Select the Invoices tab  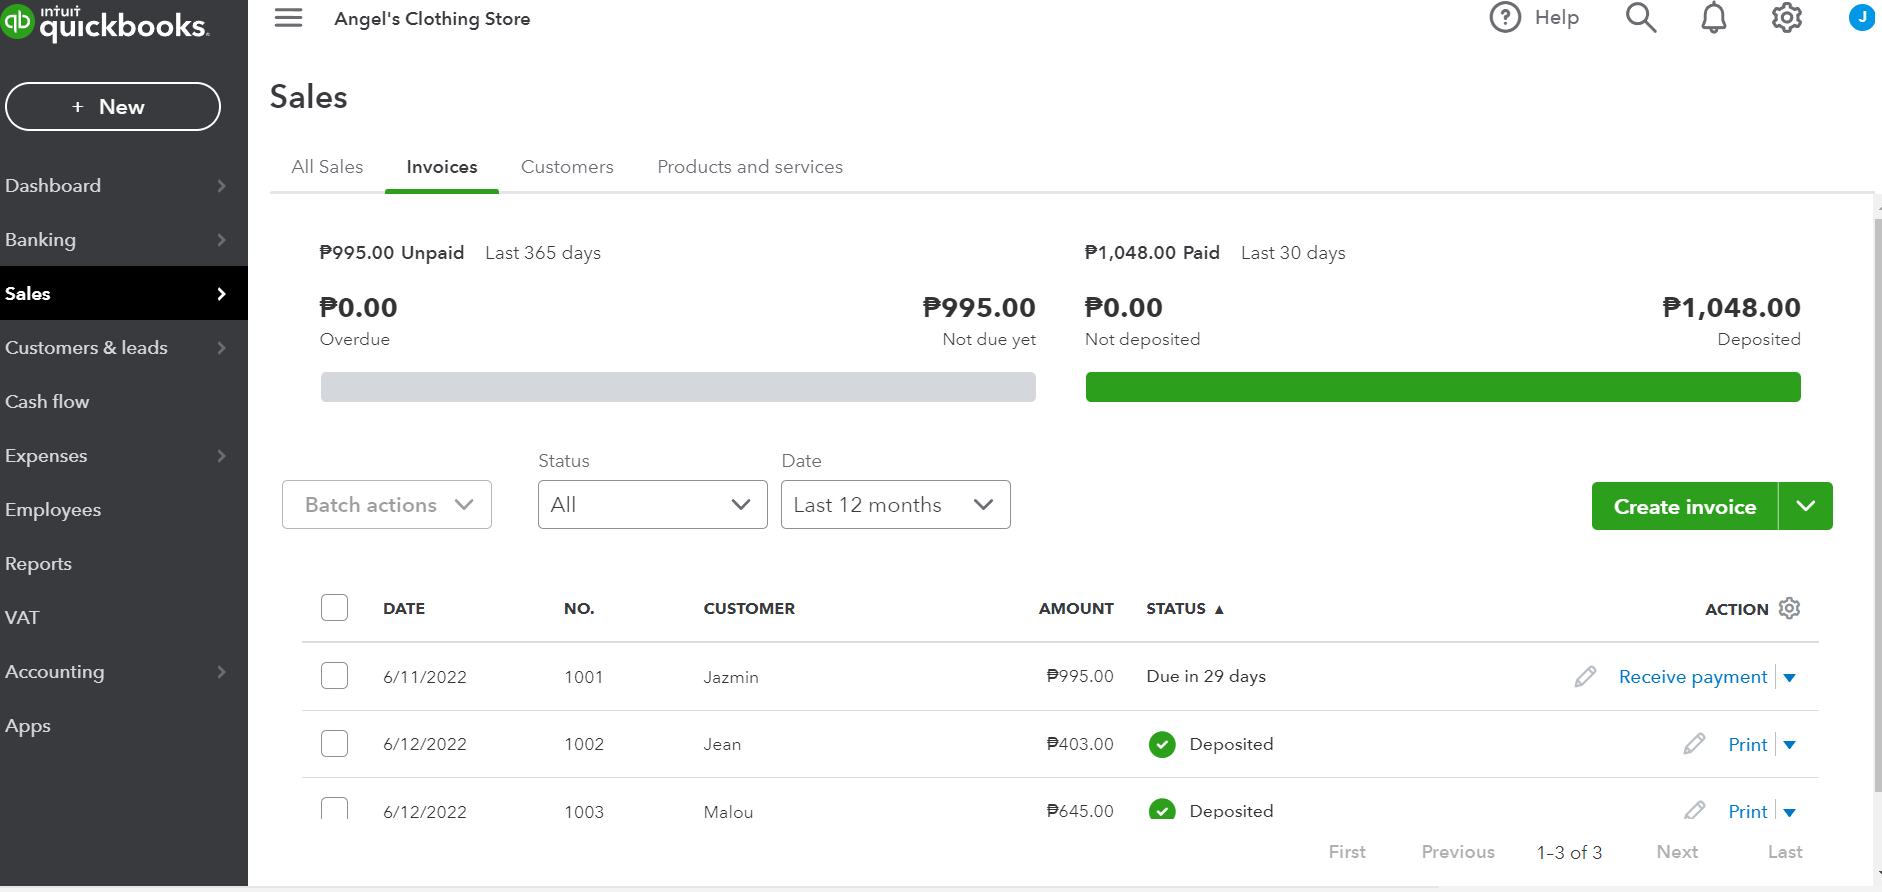442,167
